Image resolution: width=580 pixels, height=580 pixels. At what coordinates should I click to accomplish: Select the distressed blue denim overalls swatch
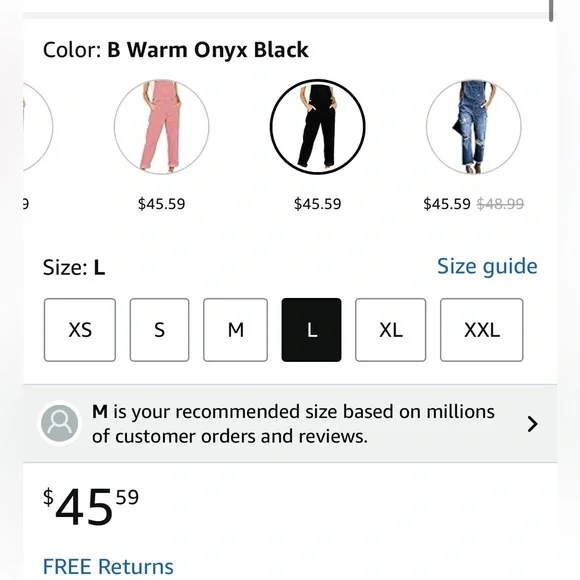(473, 127)
